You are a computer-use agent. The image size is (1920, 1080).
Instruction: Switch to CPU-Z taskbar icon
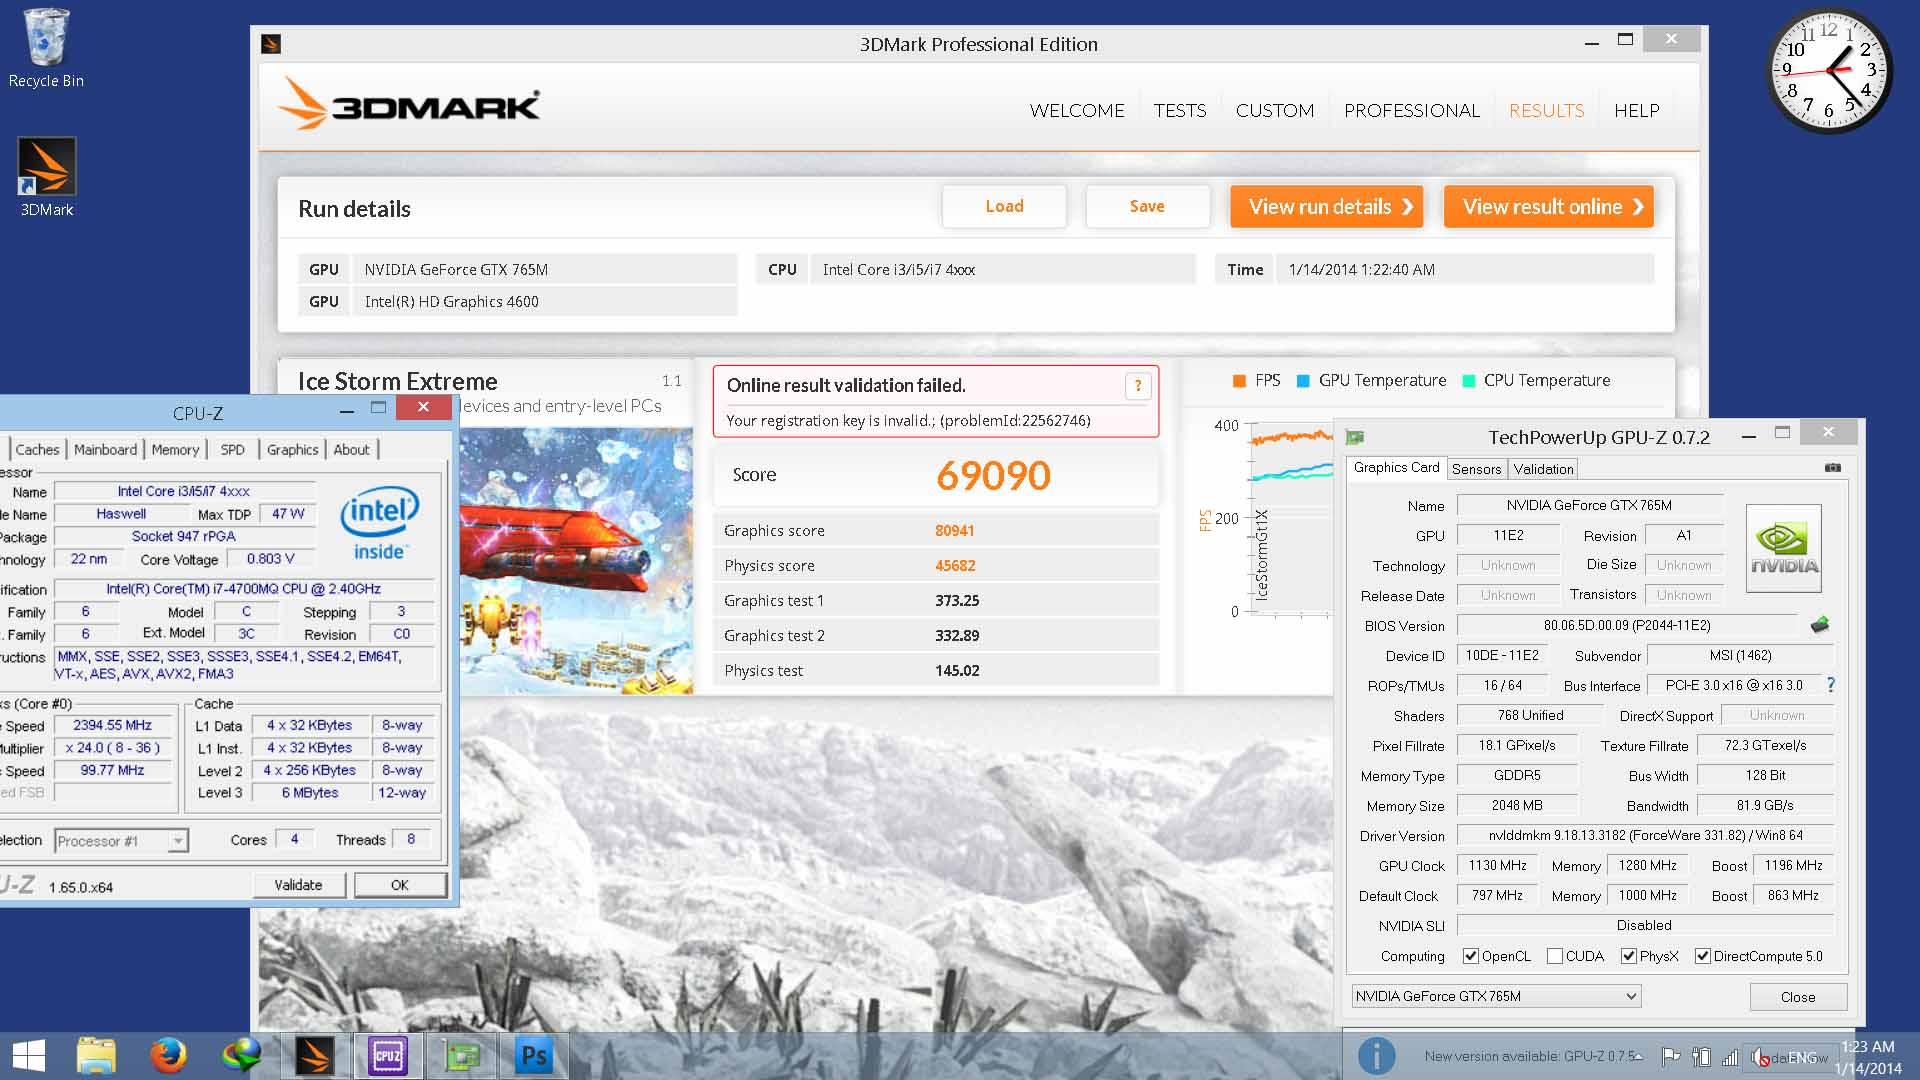click(387, 1056)
